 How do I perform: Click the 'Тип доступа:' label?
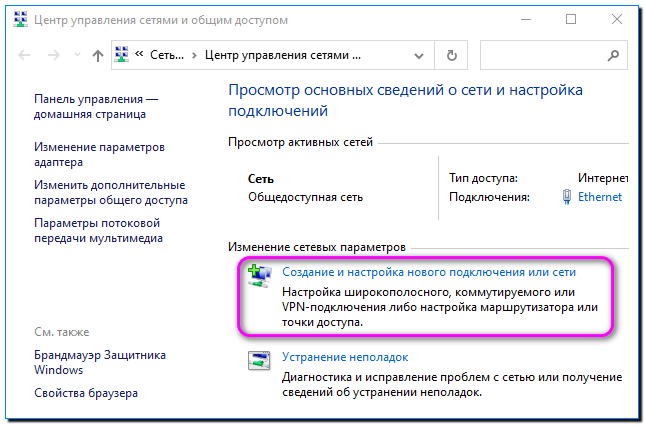[483, 178]
